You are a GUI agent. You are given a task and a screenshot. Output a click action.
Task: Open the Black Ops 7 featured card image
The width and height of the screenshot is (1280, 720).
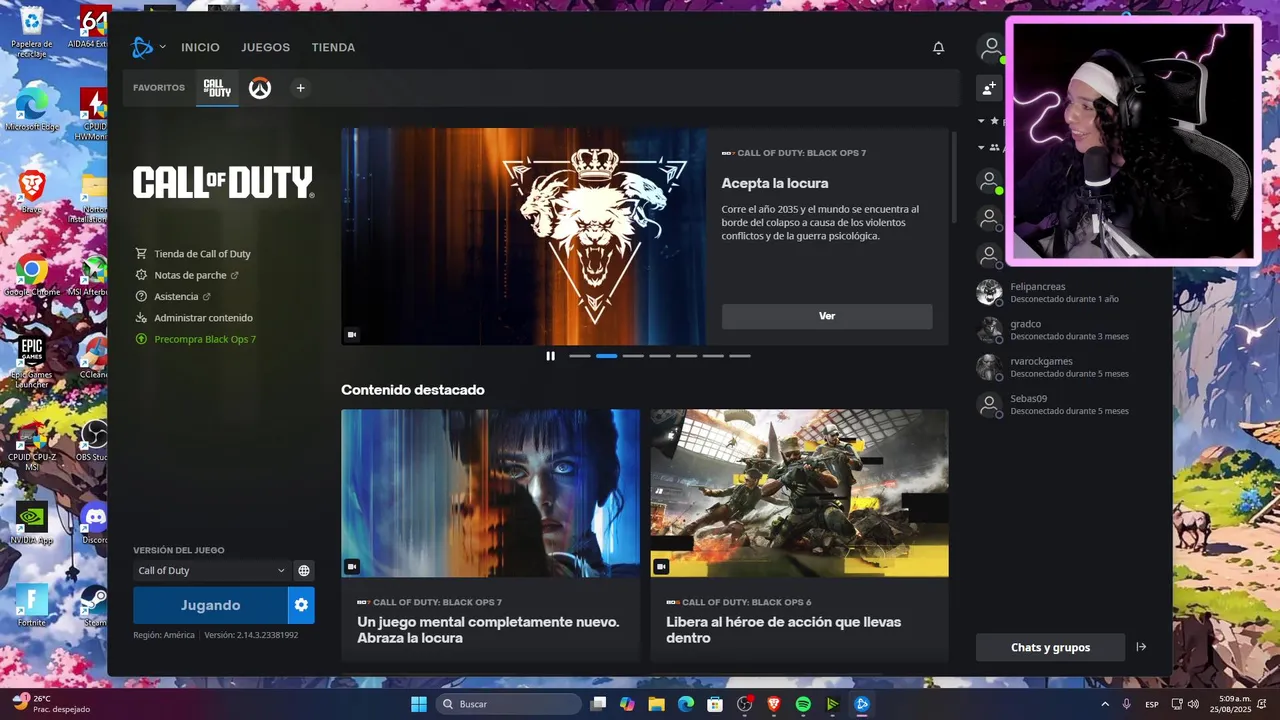click(490, 493)
